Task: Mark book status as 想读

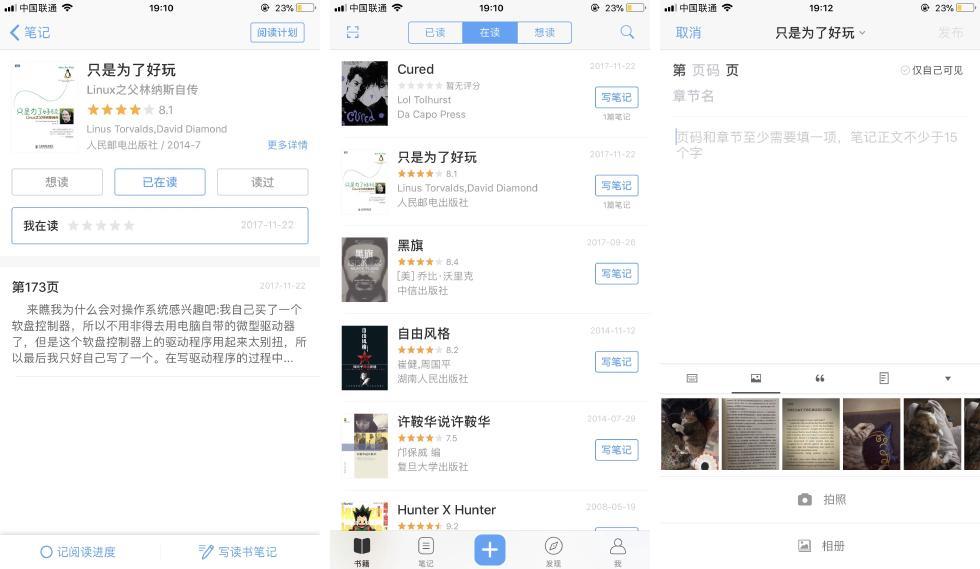Action: tap(57, 182)
